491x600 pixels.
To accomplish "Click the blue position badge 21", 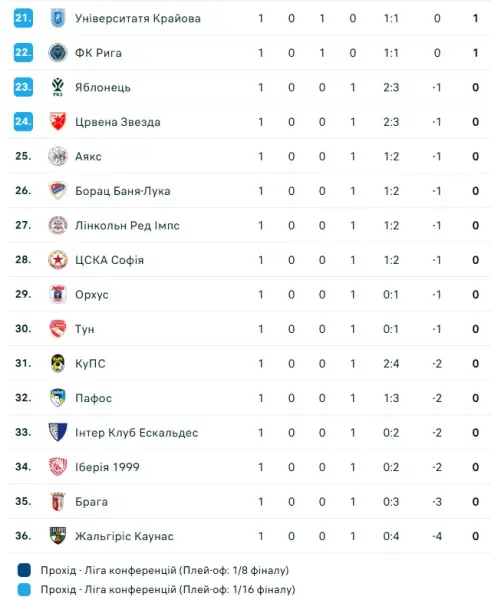I will pos(23,18).
